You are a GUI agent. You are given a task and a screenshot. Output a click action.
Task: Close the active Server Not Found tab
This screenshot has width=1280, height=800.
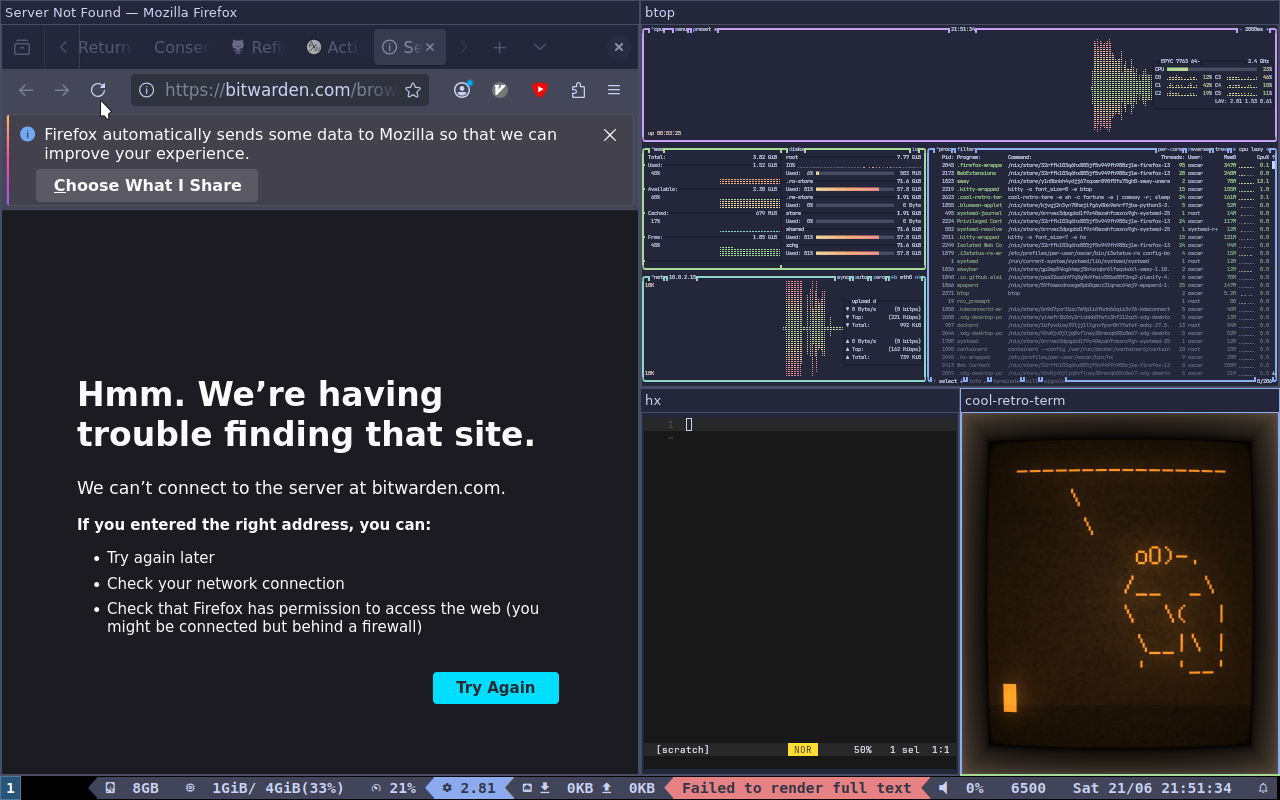[x=430, y=47]
